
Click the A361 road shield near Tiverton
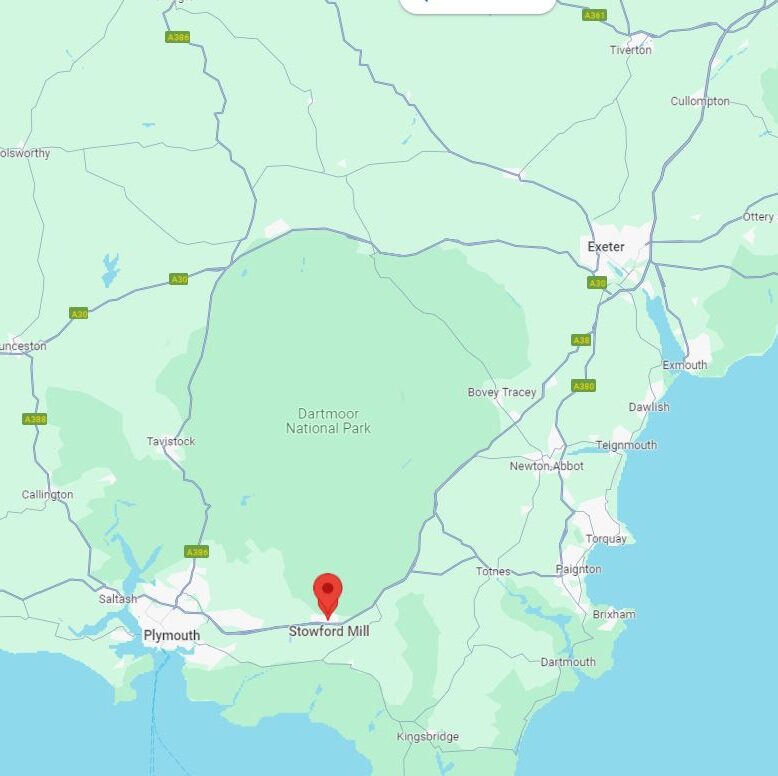tap(594, 15)
